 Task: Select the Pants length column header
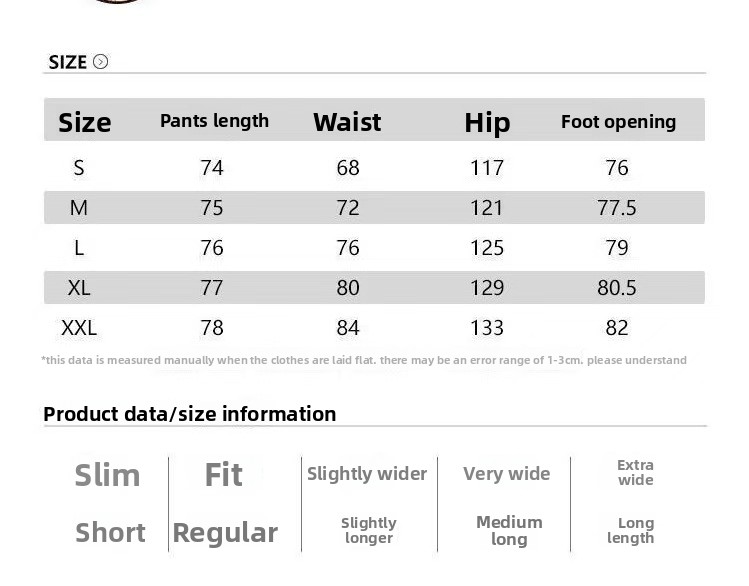pyautogui.click(x=214, y=121)
